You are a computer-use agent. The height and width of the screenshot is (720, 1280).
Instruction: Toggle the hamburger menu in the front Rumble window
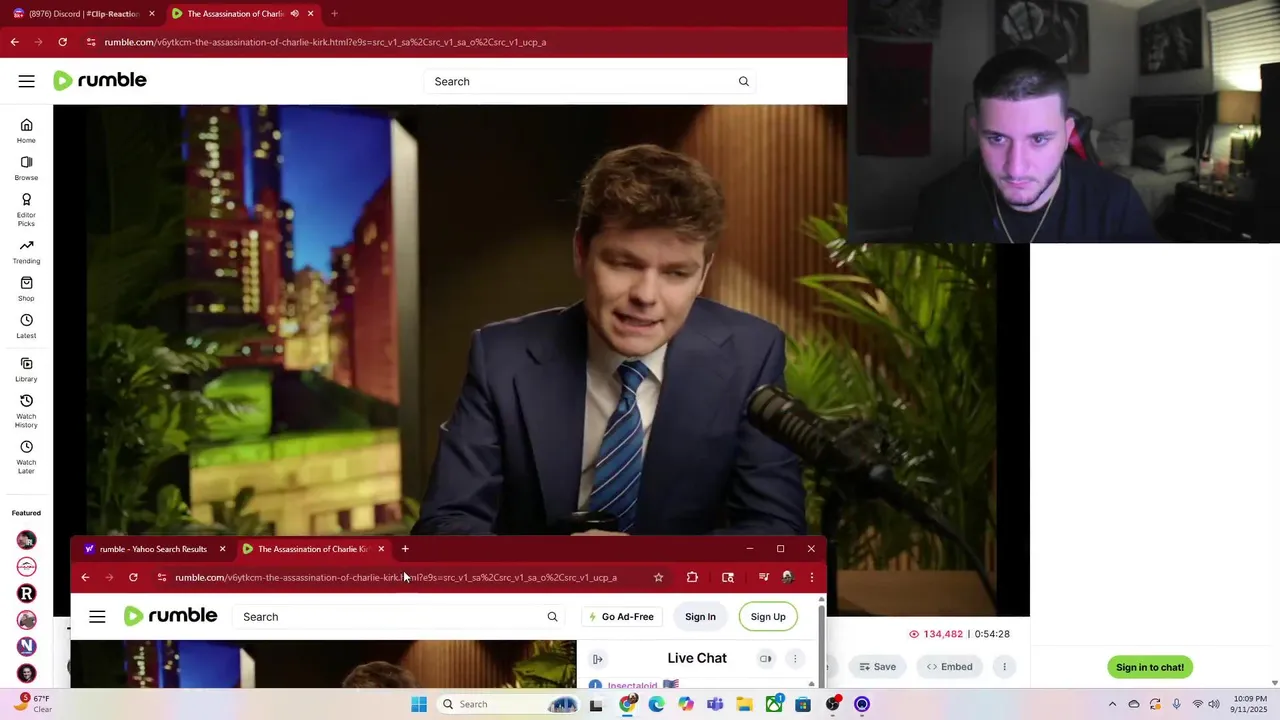97,616
